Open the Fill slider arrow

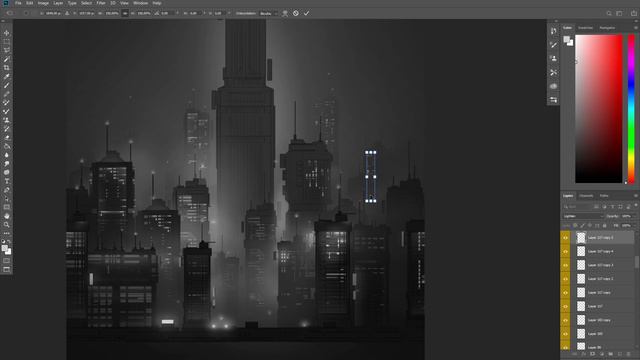635,225
